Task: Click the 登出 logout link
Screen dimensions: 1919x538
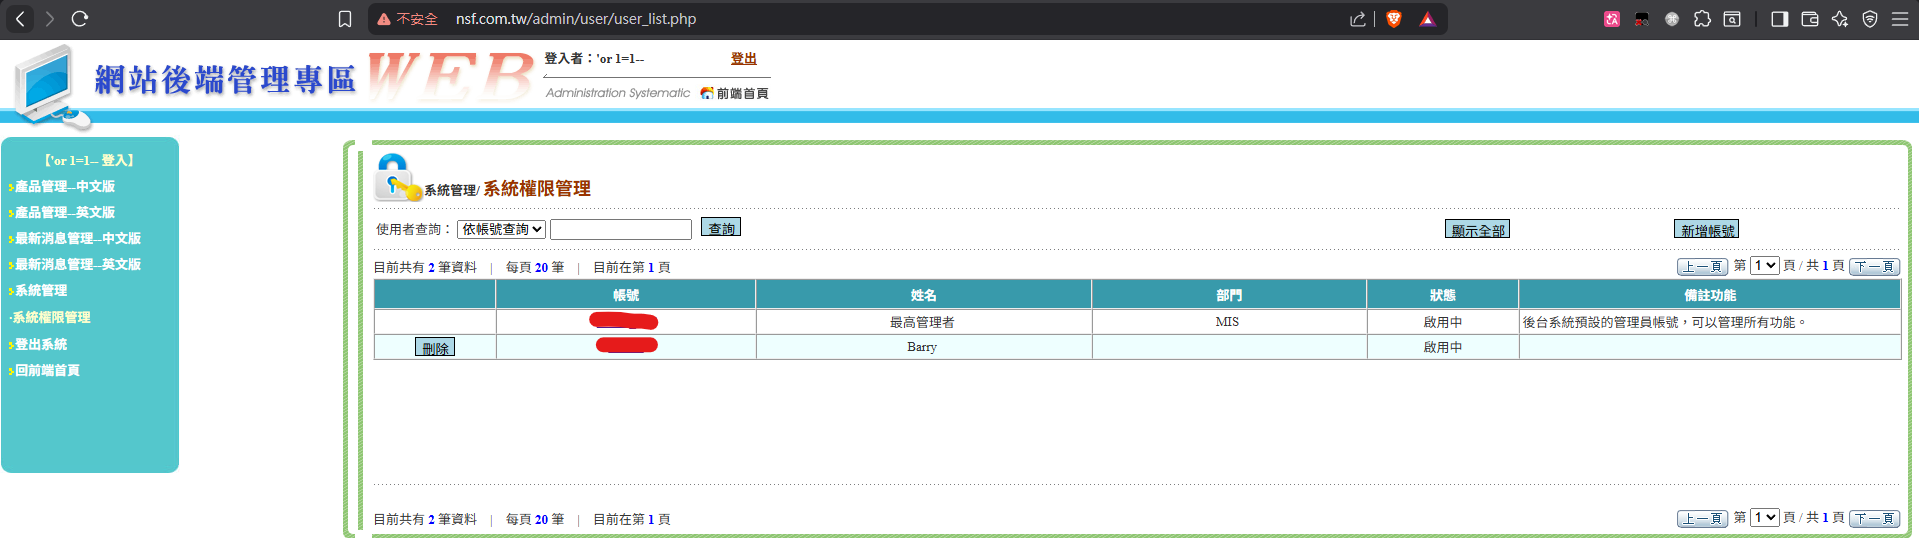Action: click(743, 59)
